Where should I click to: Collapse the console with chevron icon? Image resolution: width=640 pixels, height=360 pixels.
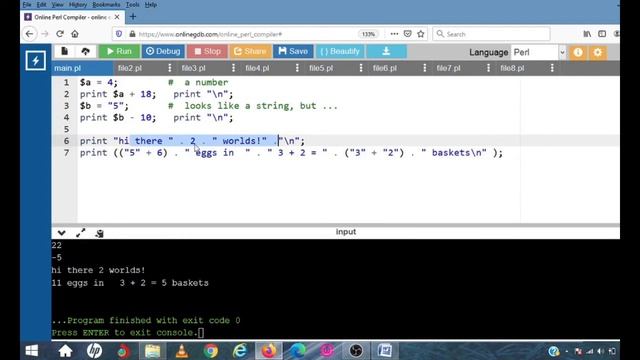[61, 233]
